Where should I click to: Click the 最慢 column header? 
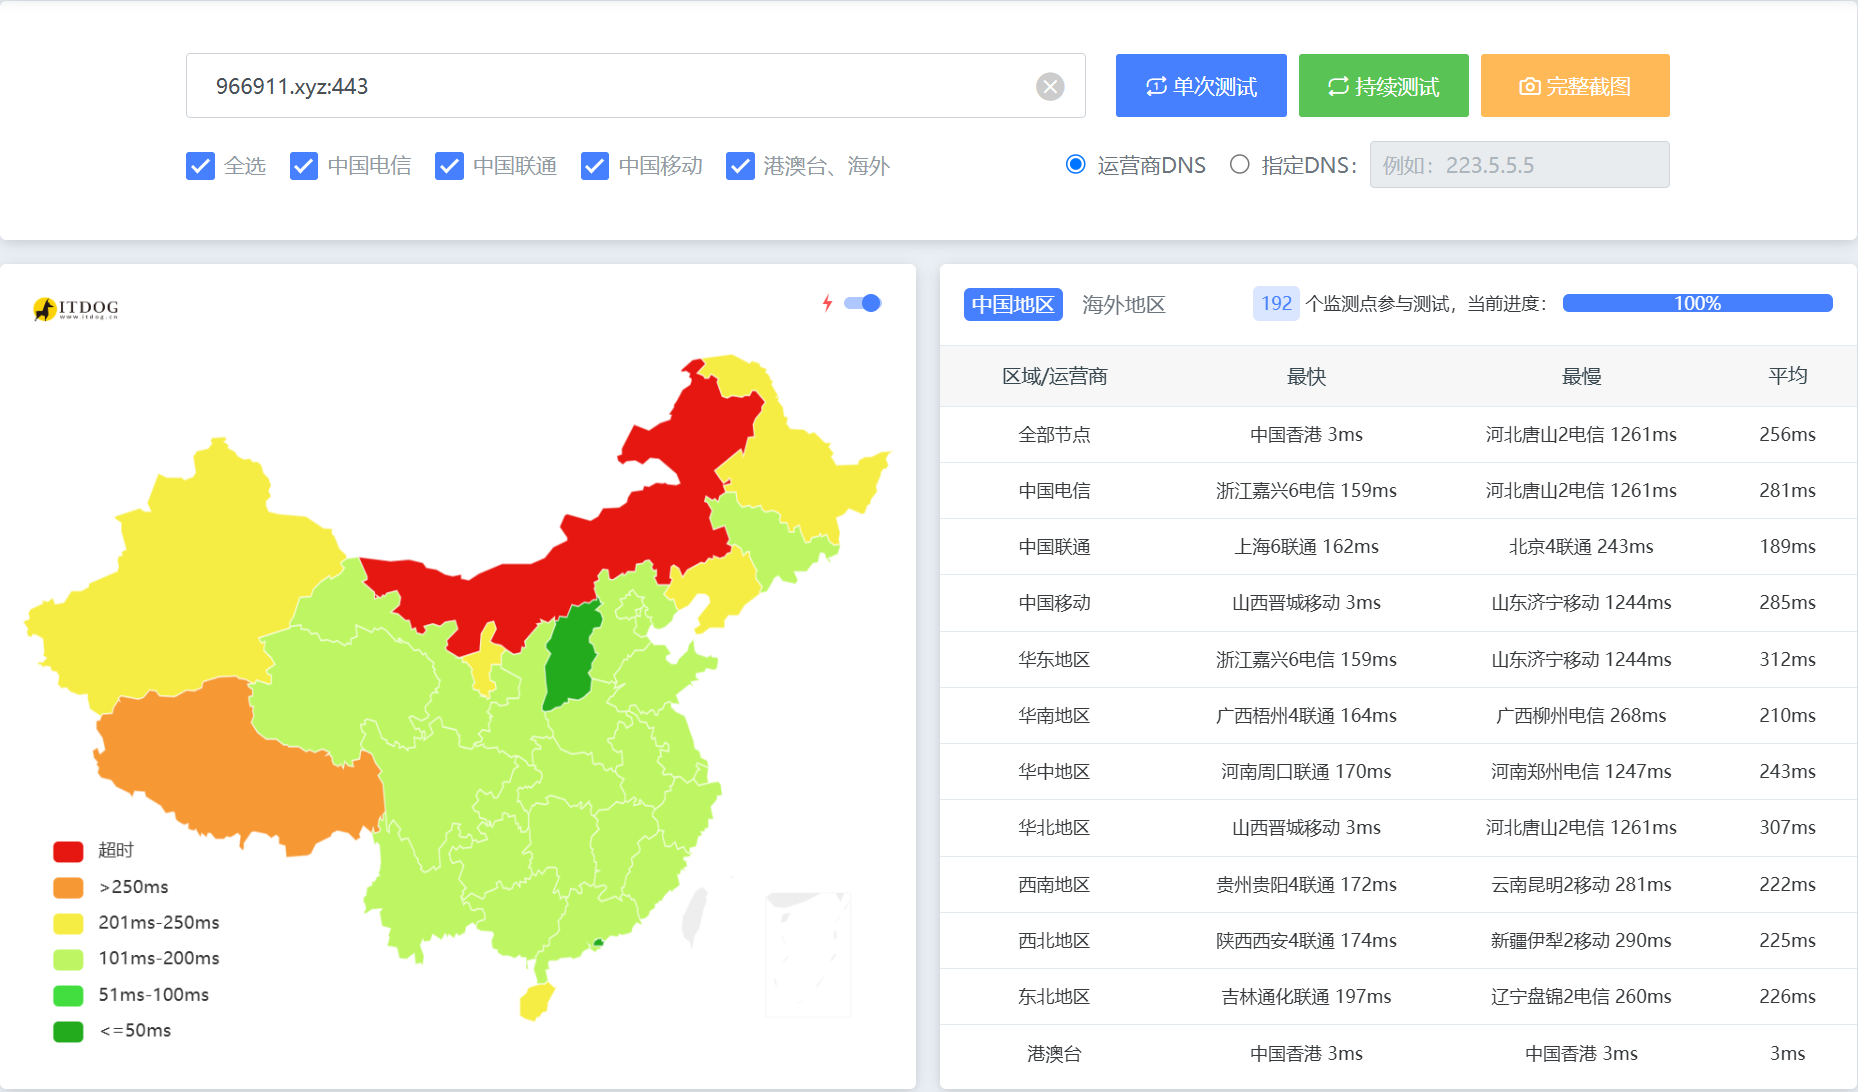[1581, 376]
